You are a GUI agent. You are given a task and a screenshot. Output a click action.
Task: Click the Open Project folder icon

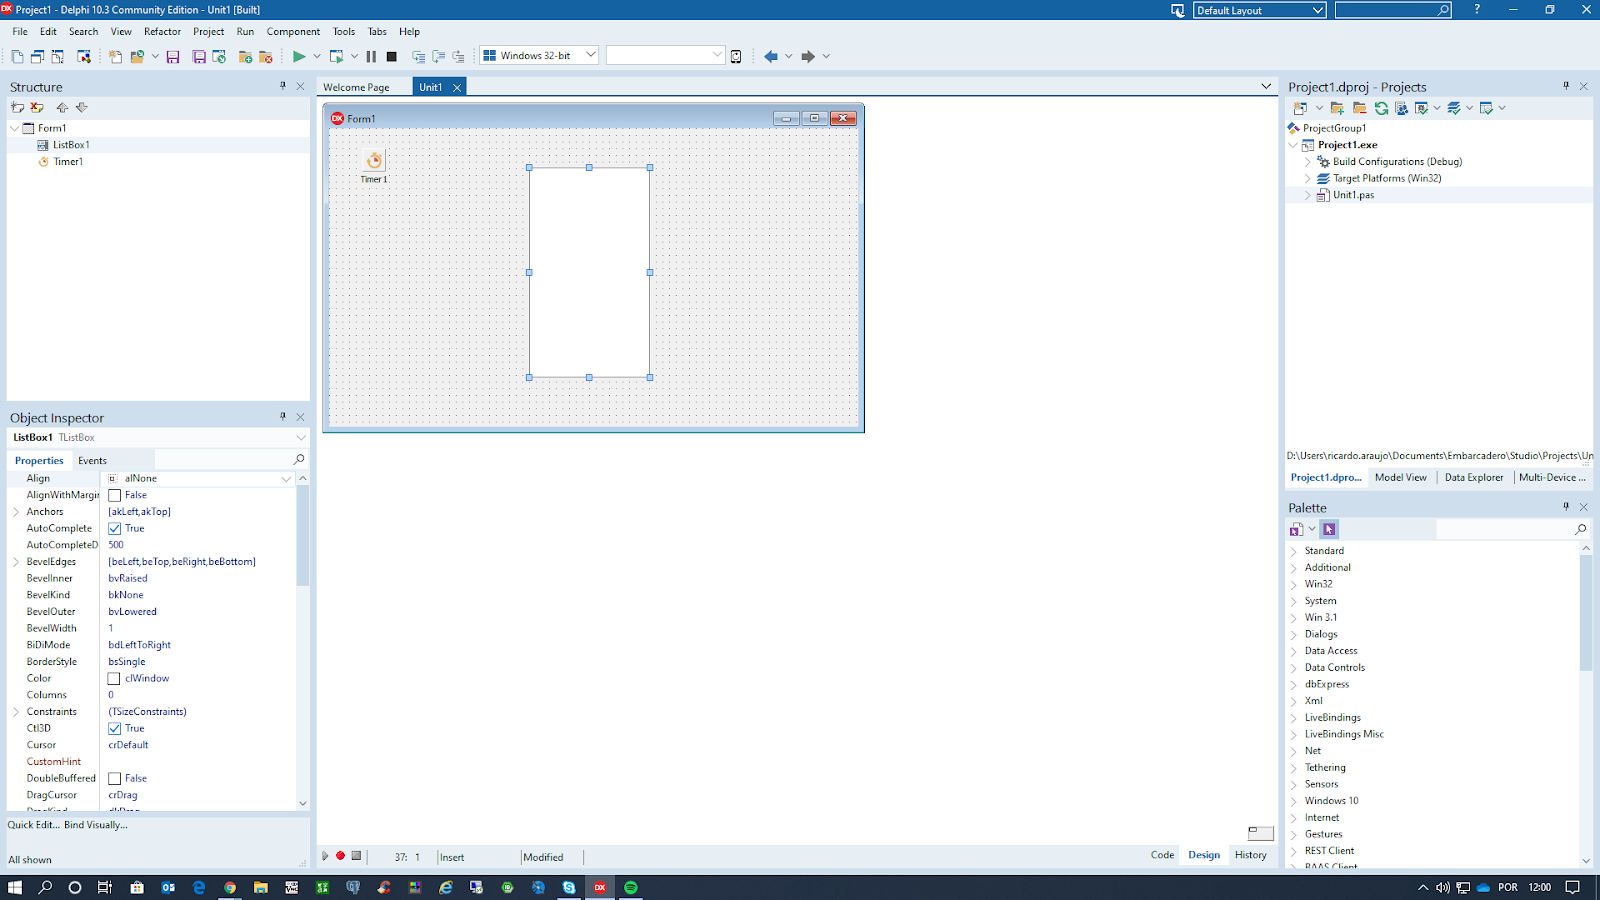137,57
